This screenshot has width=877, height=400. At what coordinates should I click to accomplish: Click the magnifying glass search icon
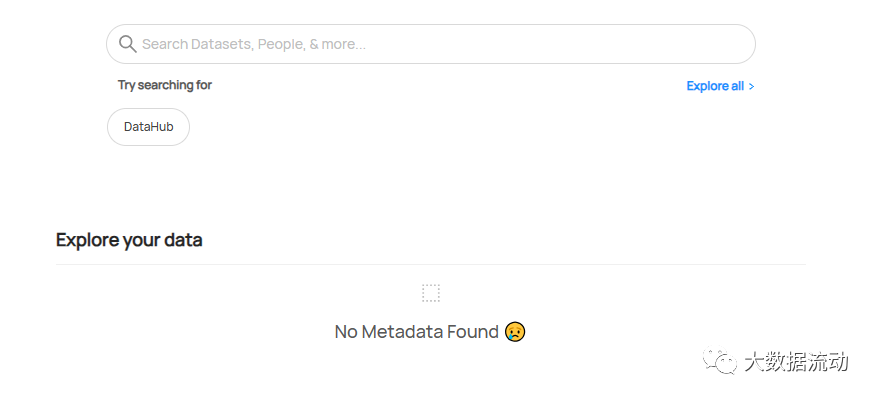[127, 44]
